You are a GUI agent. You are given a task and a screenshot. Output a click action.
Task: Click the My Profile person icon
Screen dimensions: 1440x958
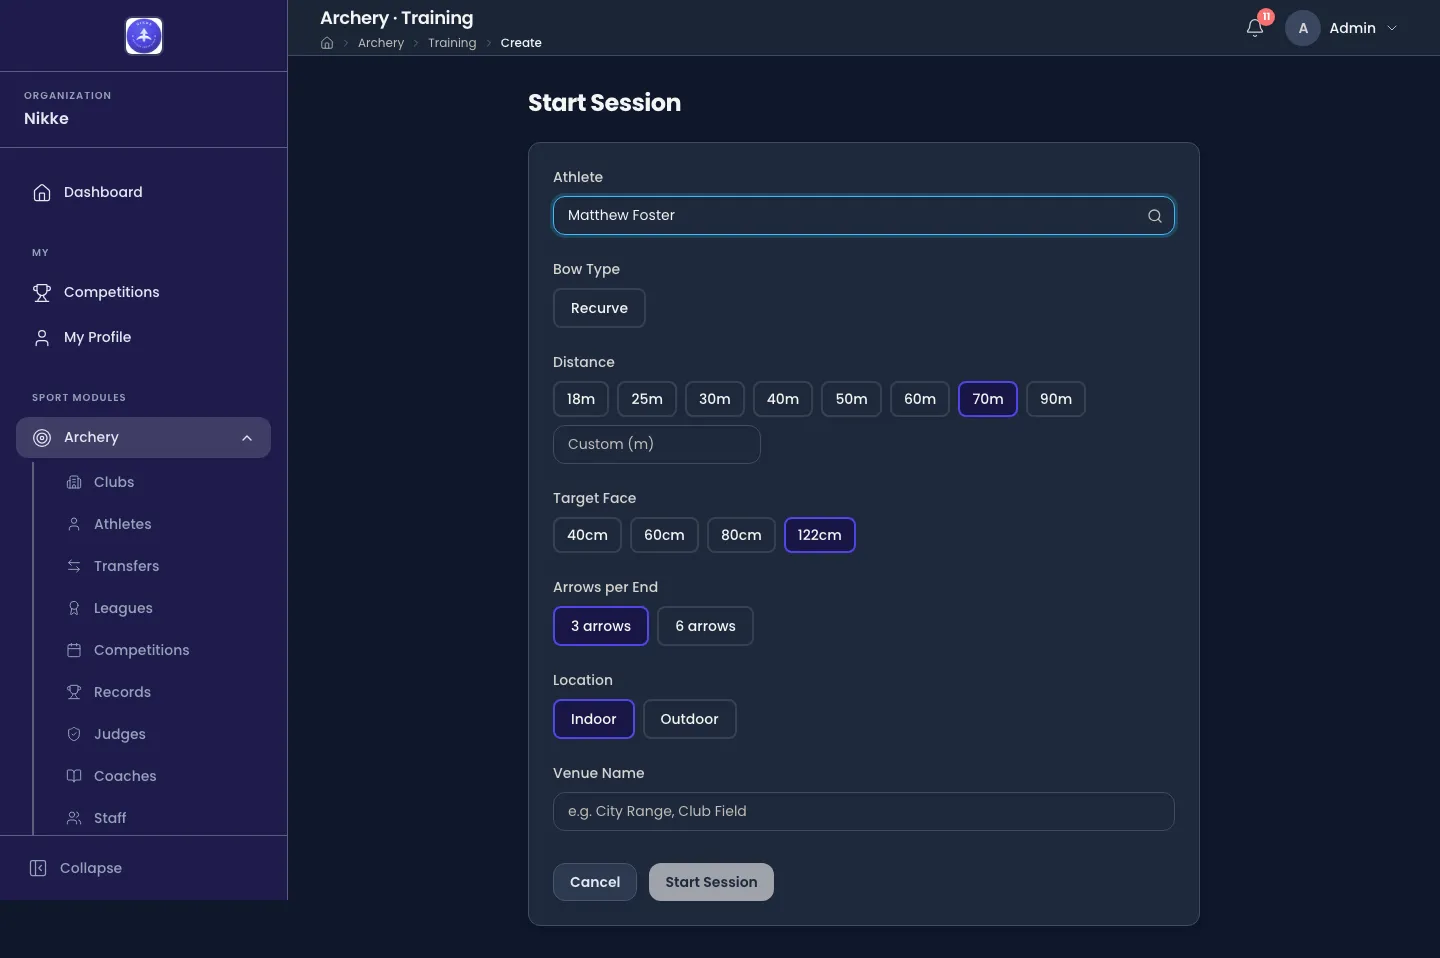(42, 337)
